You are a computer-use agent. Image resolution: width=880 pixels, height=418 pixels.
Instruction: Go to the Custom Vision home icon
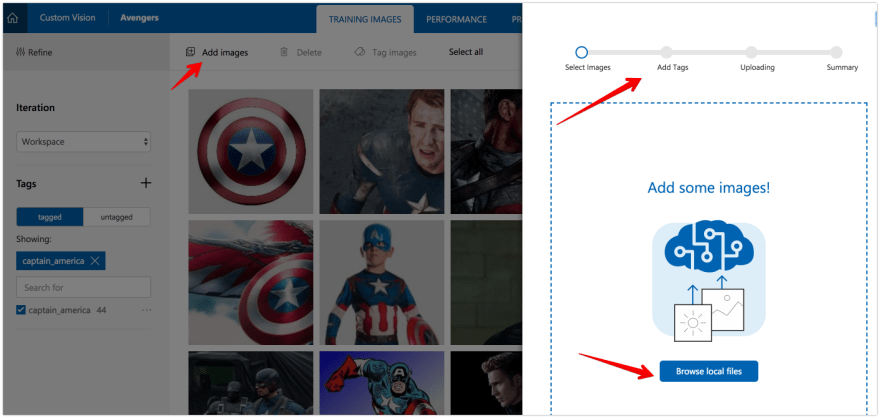point(12,19)
